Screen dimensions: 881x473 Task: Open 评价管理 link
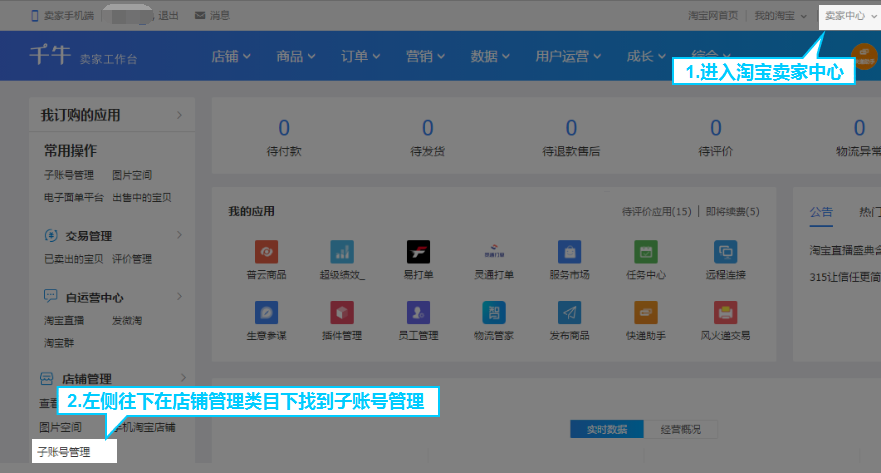132,259
